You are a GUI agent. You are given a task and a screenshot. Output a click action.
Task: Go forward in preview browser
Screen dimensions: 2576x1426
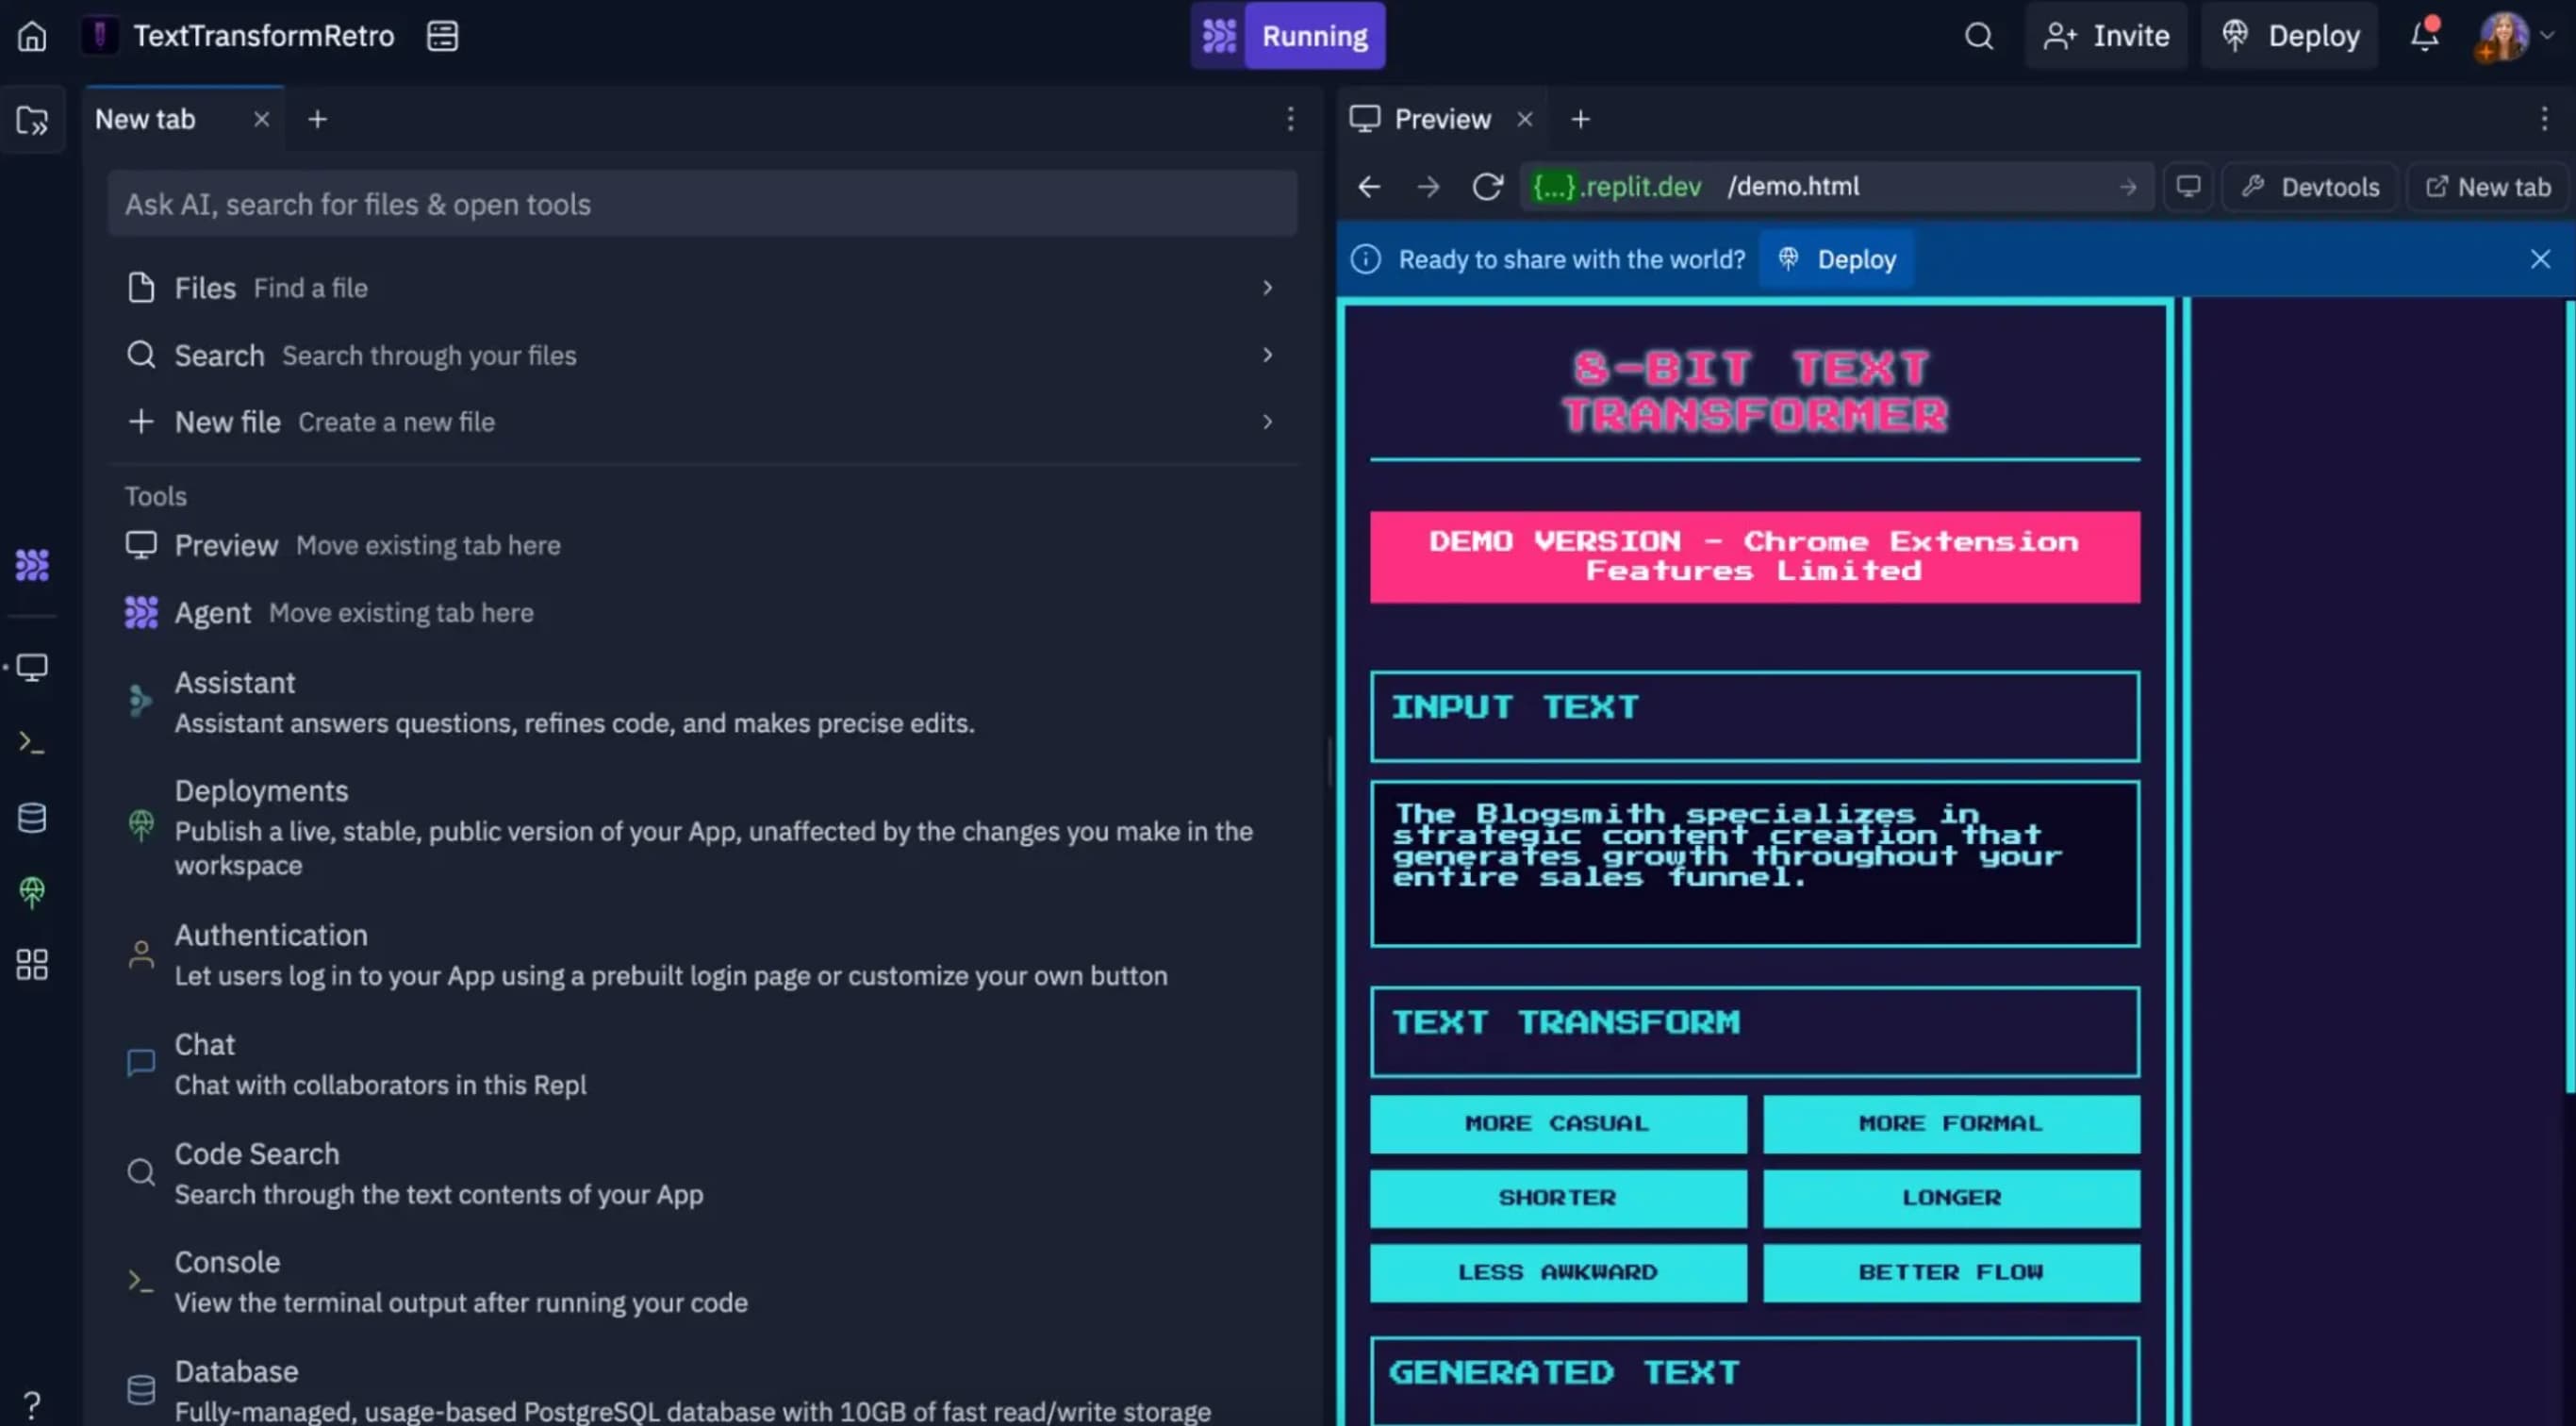pos(1428,187)
